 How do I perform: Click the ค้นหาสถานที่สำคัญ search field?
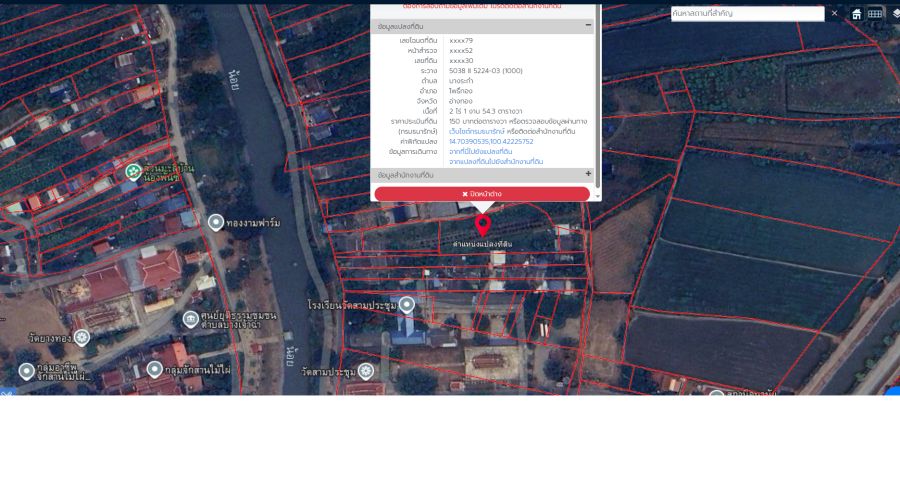pos(746,14)
